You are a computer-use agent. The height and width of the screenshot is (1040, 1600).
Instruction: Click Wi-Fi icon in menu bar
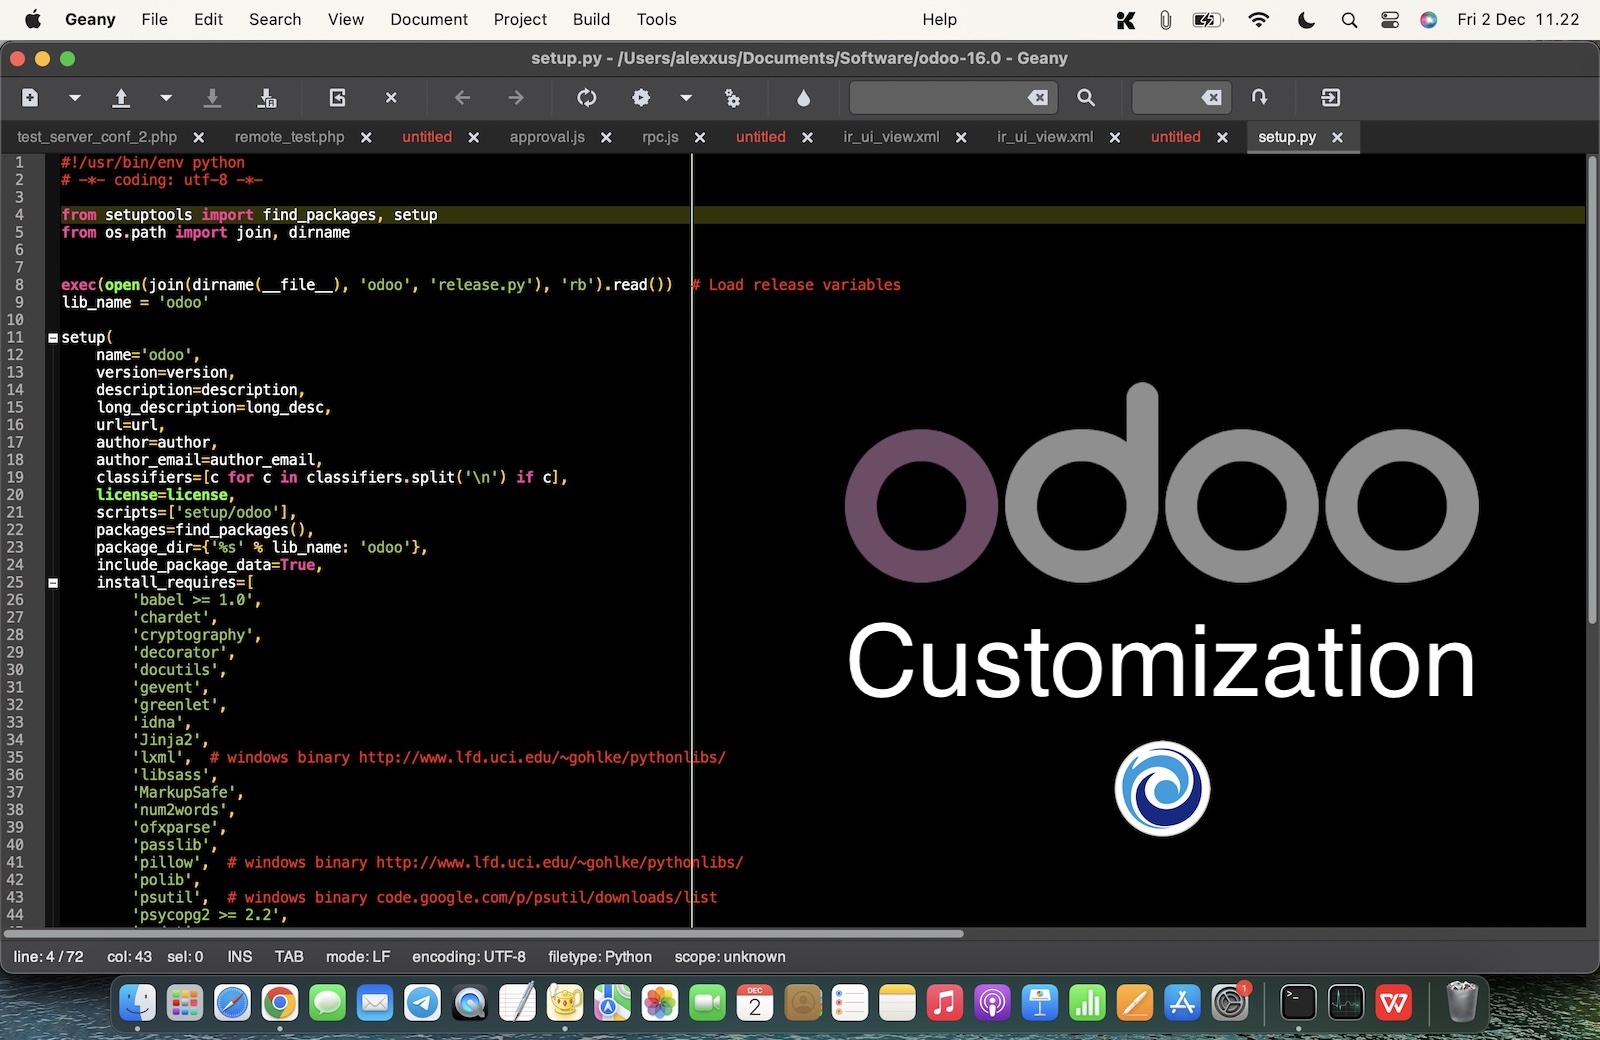[x=1259, y=19]
